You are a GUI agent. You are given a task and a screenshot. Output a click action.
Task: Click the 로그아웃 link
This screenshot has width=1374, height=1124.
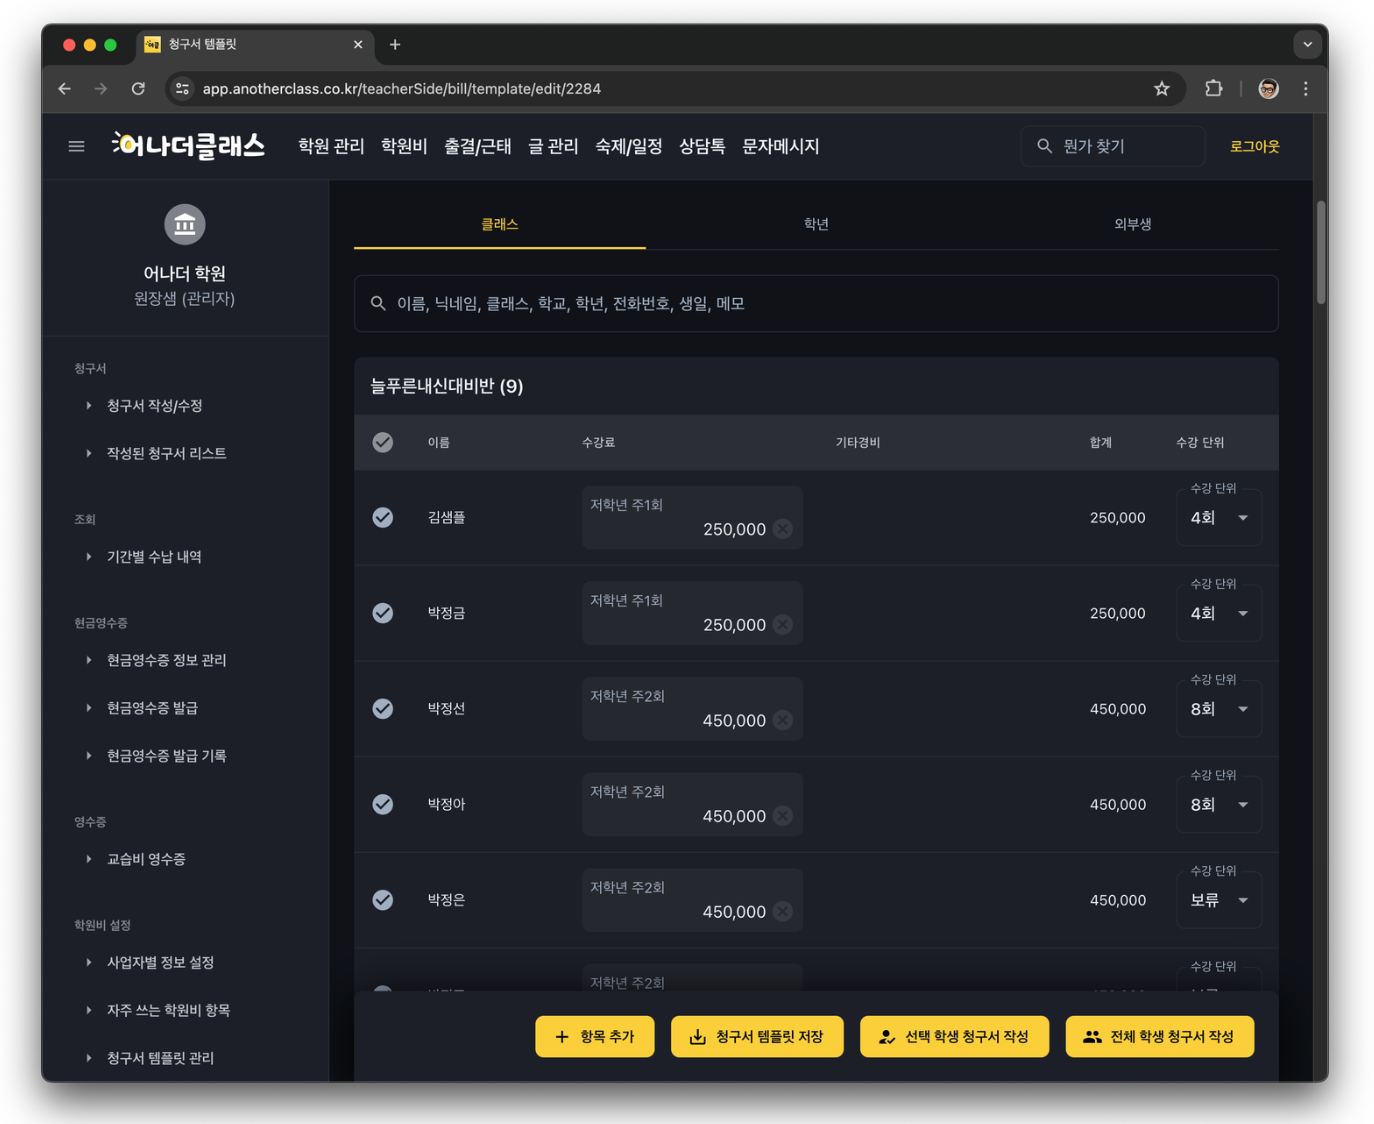pyautogui.click(x=1254, y=146)
